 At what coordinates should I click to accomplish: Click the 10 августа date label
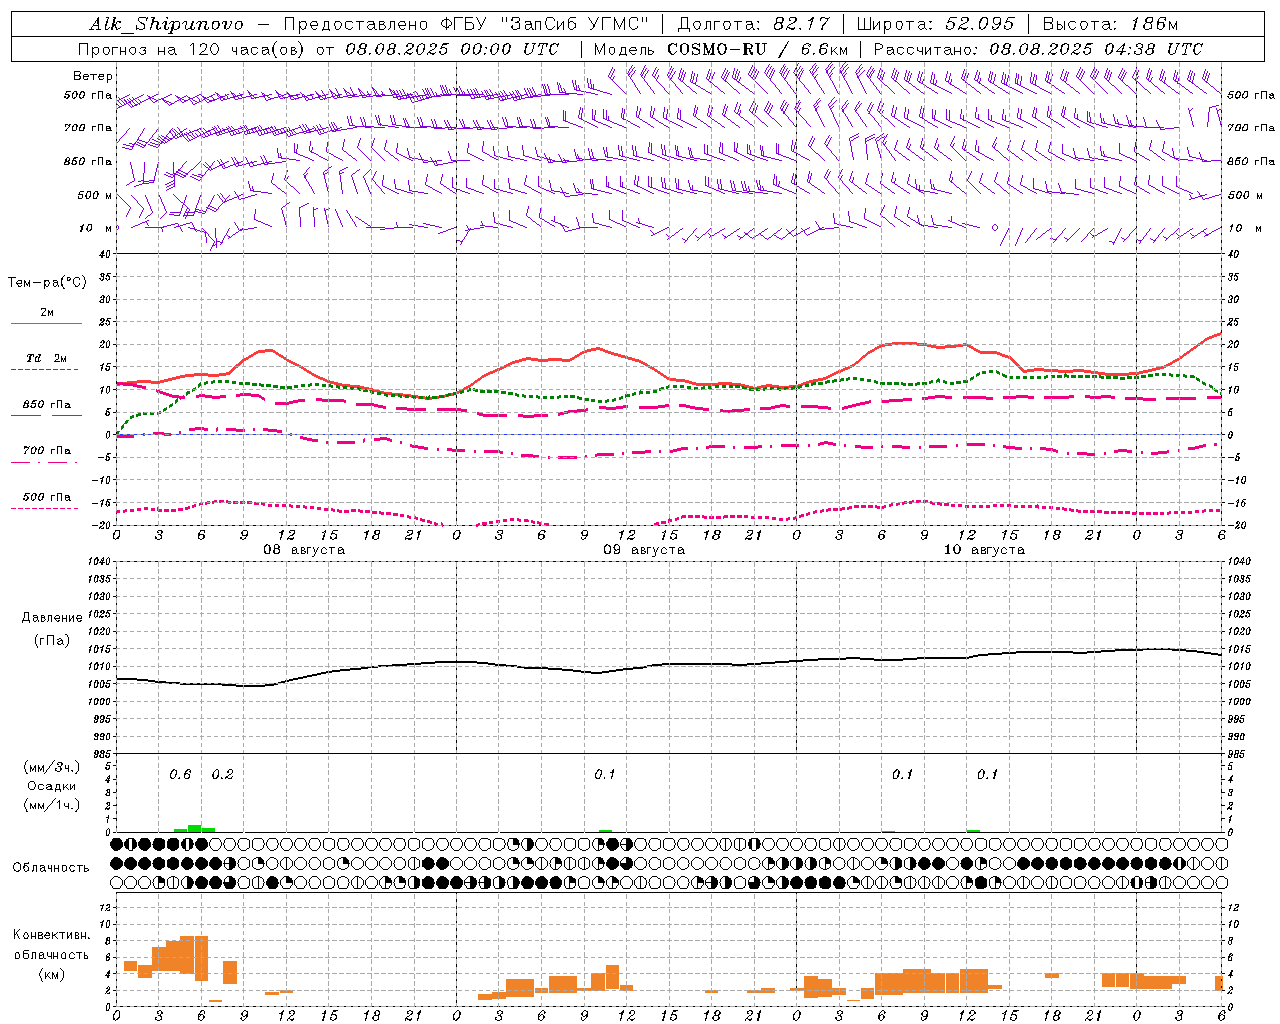coord(984,550)
